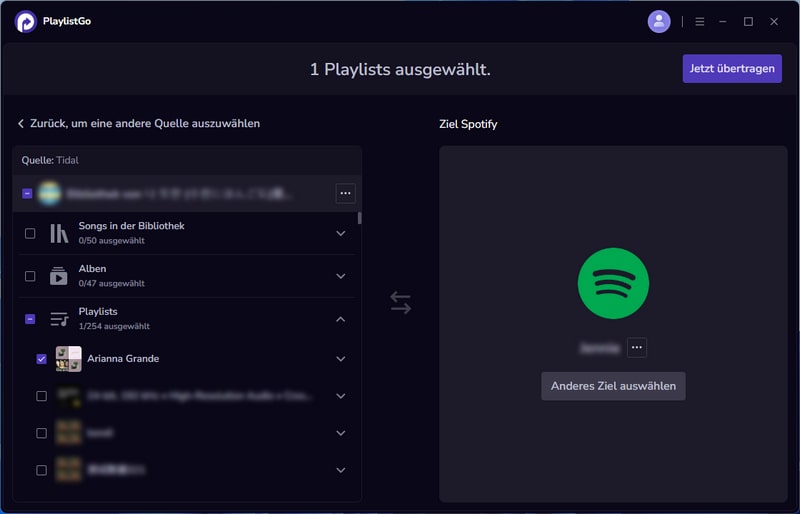Click the Tidal account avatar

click(49, 193)
